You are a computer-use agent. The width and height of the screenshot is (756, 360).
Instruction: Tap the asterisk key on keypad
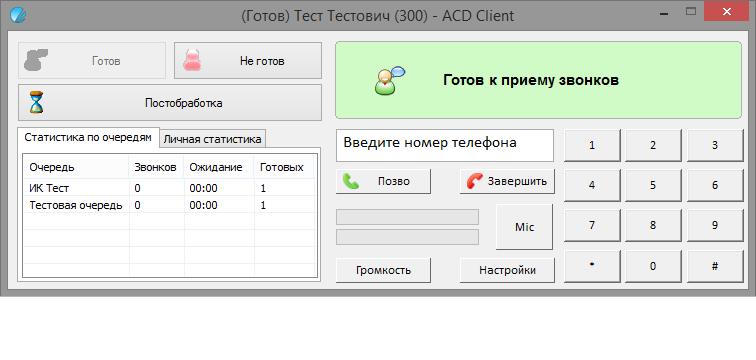(x=592, y=267)
